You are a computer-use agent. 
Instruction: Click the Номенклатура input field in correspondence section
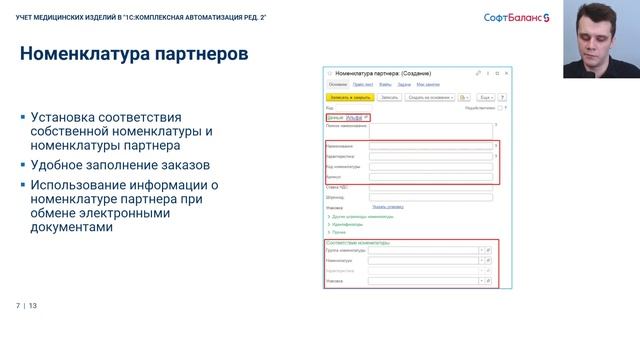[423, 260]
